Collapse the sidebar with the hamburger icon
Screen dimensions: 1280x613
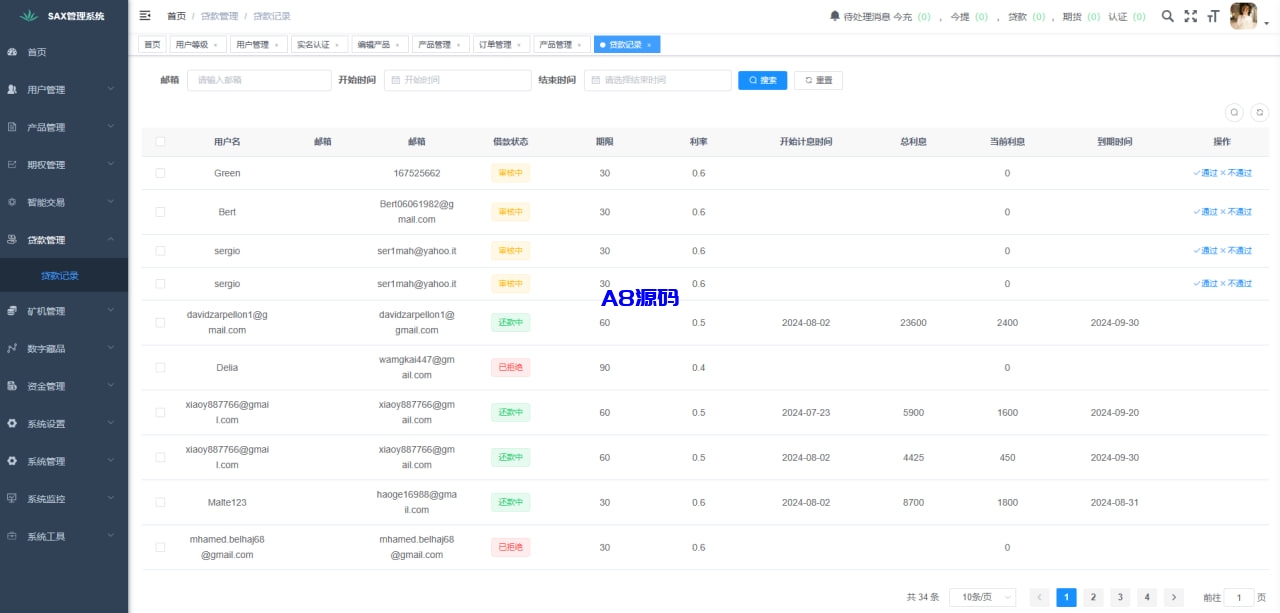[145, 16]
